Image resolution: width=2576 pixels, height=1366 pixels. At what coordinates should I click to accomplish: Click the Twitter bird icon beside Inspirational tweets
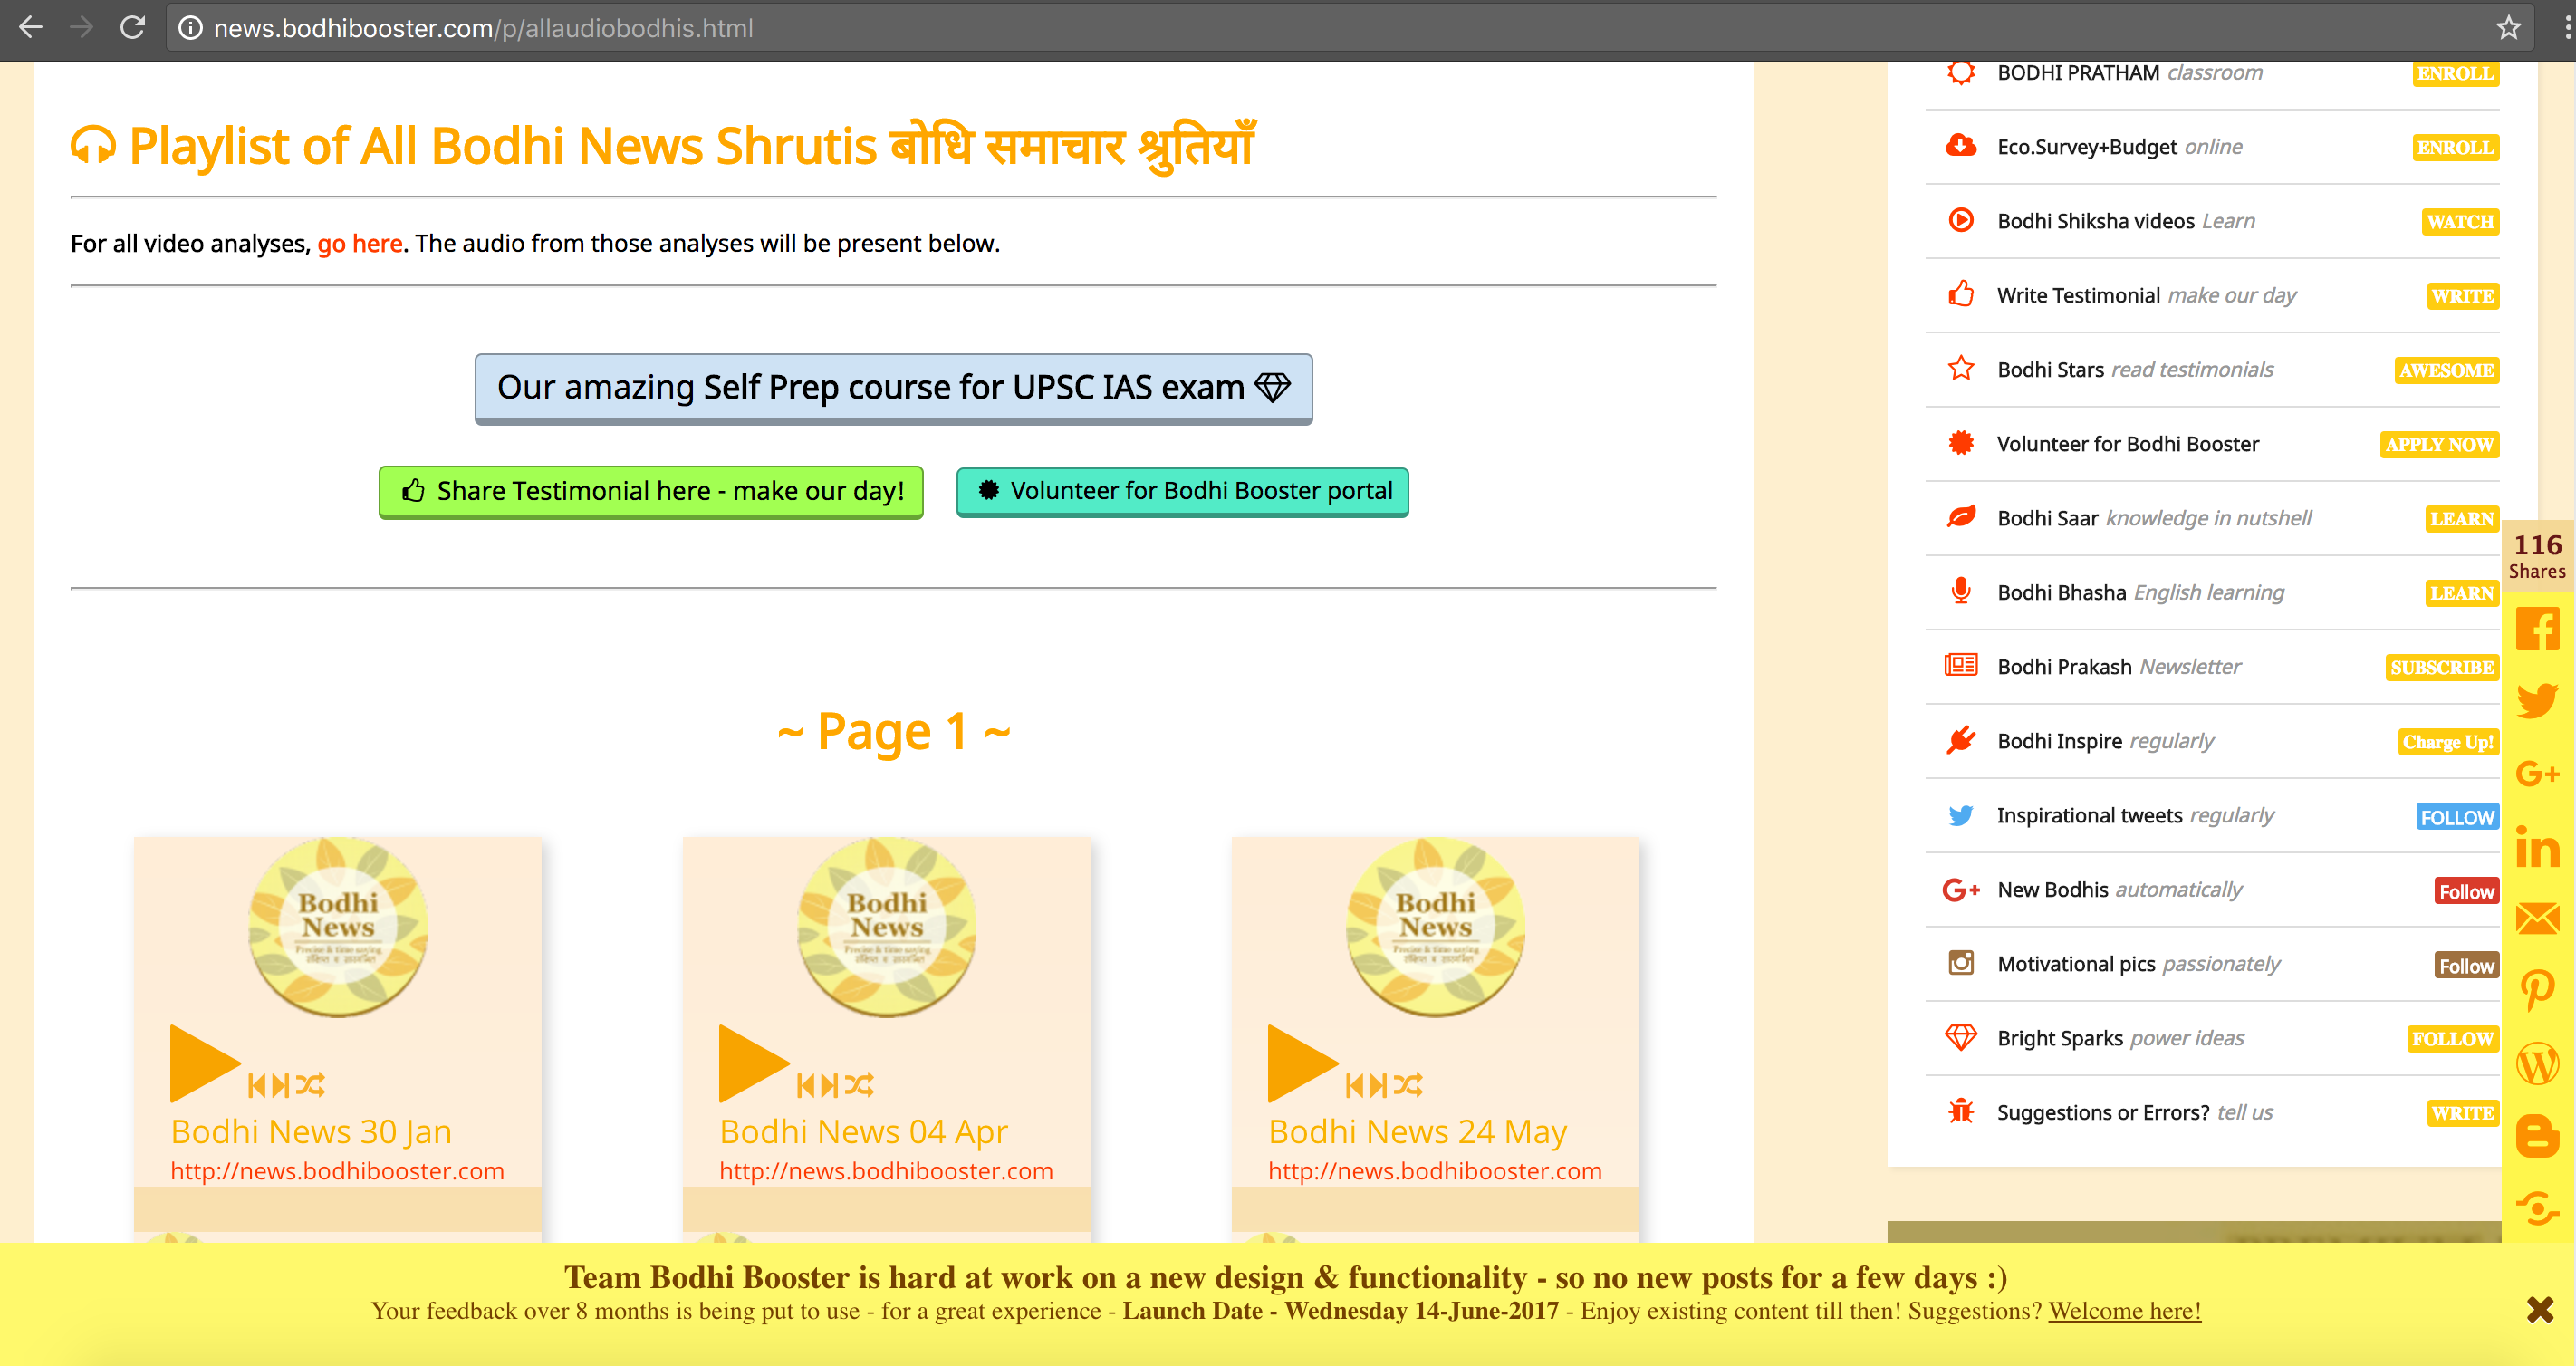(x=1961, y=815)
